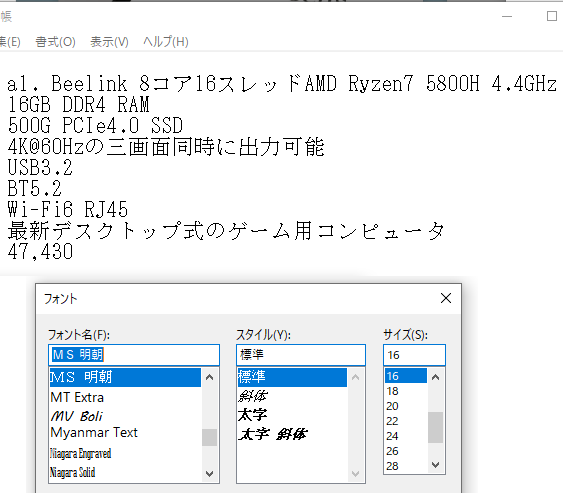Click the line 16GB DDR4 RAM
This screenshot has height=493, width=563.
click(78, 105)
